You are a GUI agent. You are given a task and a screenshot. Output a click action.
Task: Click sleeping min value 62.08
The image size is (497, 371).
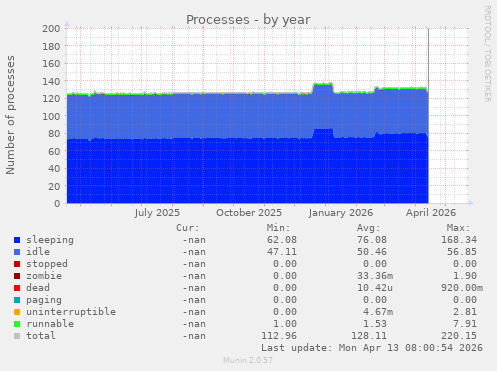tap(282, 240)
